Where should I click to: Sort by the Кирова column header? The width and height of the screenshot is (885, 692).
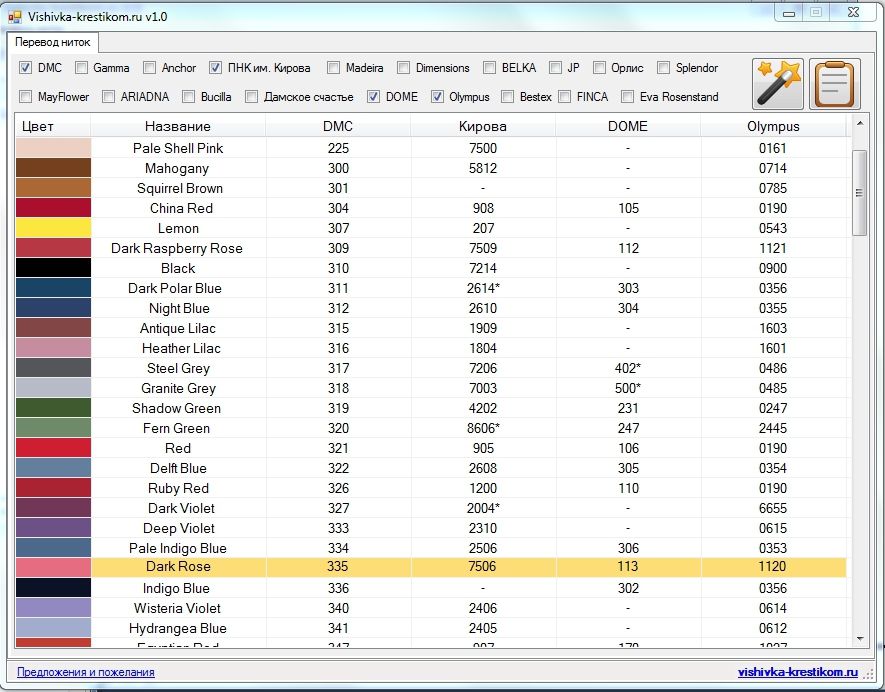coord(483,126)
